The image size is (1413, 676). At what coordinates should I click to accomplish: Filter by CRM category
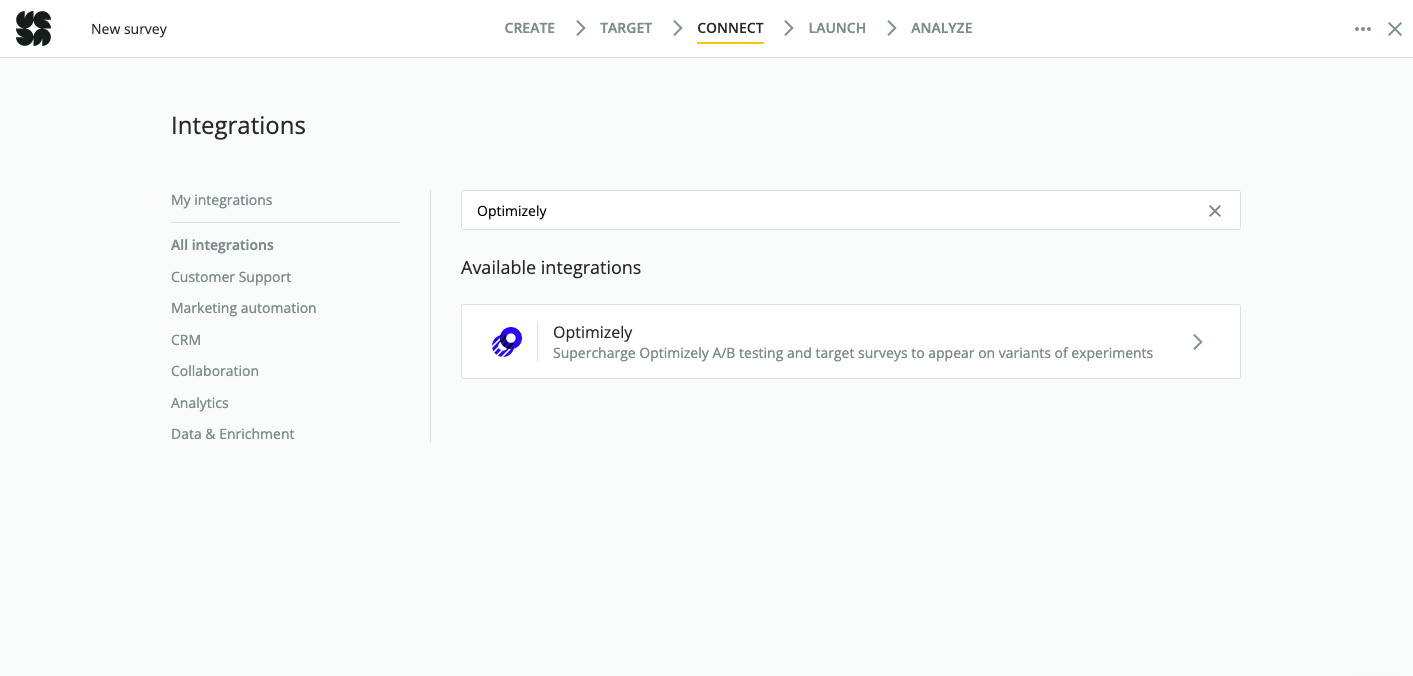tap(186, 340)
